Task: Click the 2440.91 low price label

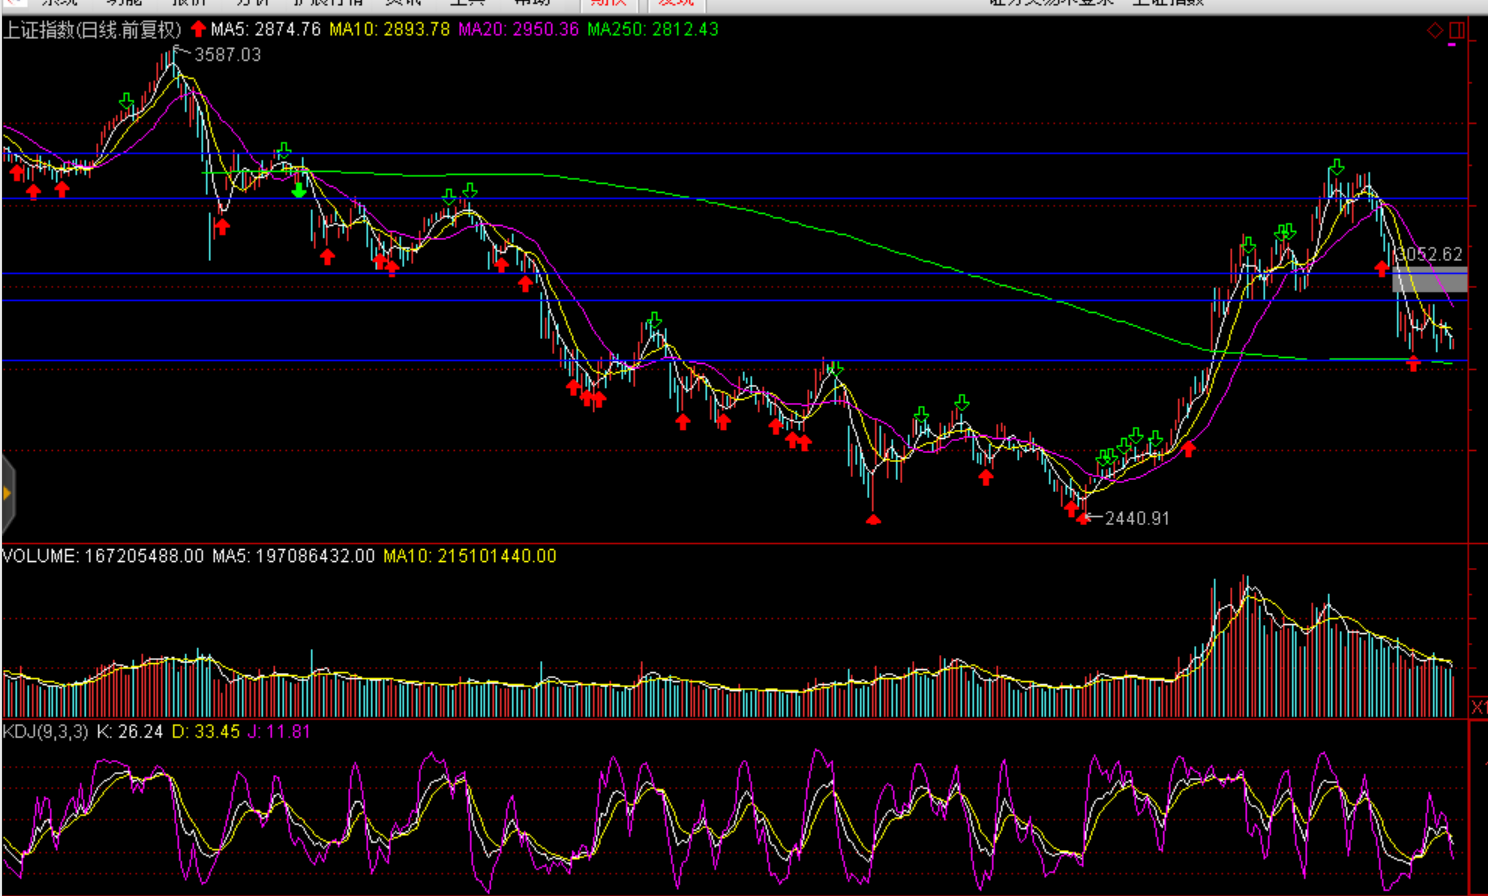Action: point(1137,518)
